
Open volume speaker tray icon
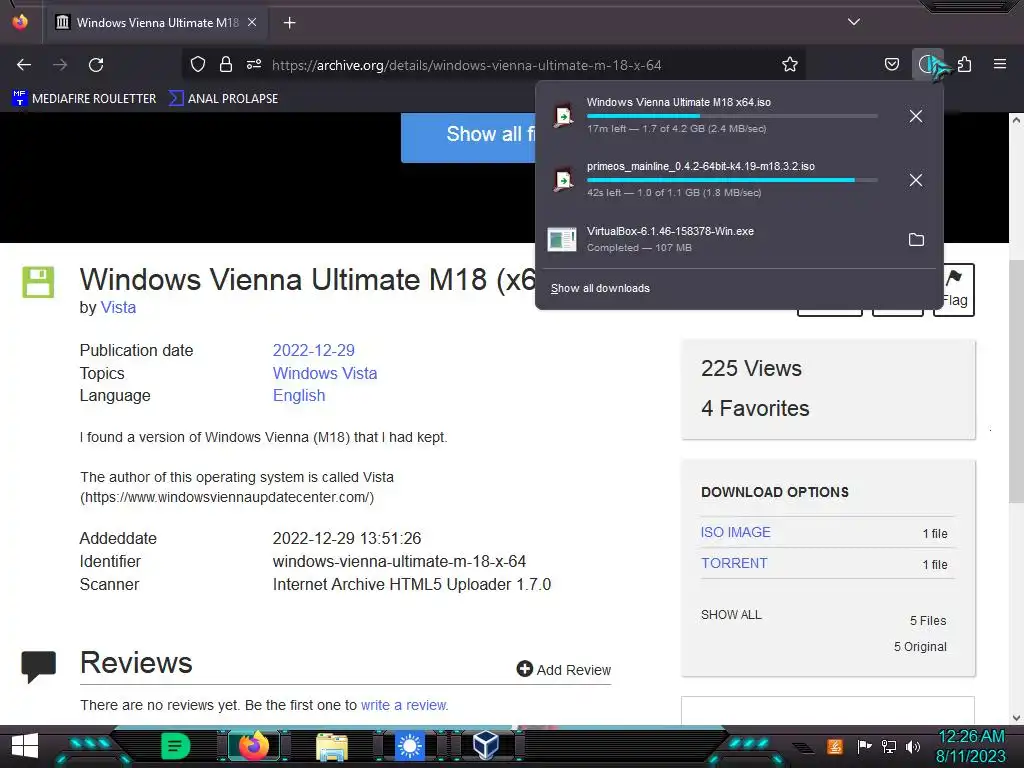913,746
